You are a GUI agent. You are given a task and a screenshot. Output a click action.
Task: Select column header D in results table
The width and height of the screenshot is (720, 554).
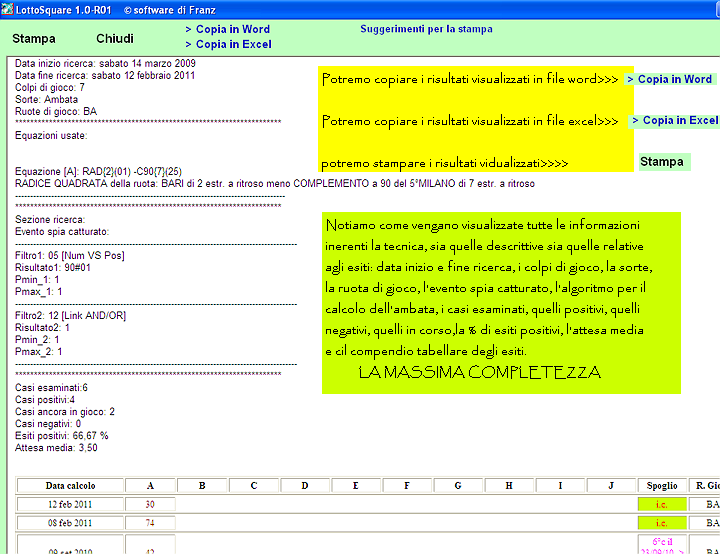point(305,486)
